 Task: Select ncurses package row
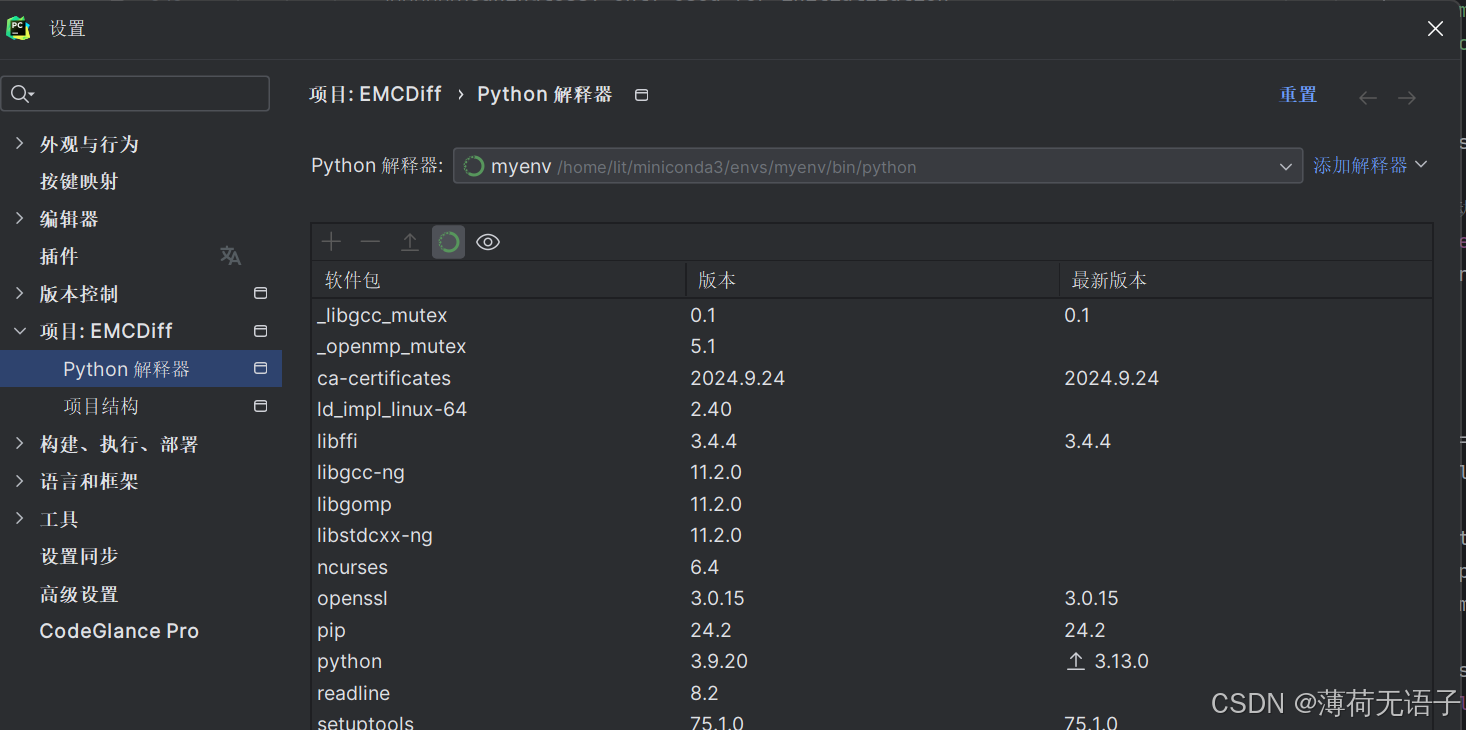(x=872, y=567)
